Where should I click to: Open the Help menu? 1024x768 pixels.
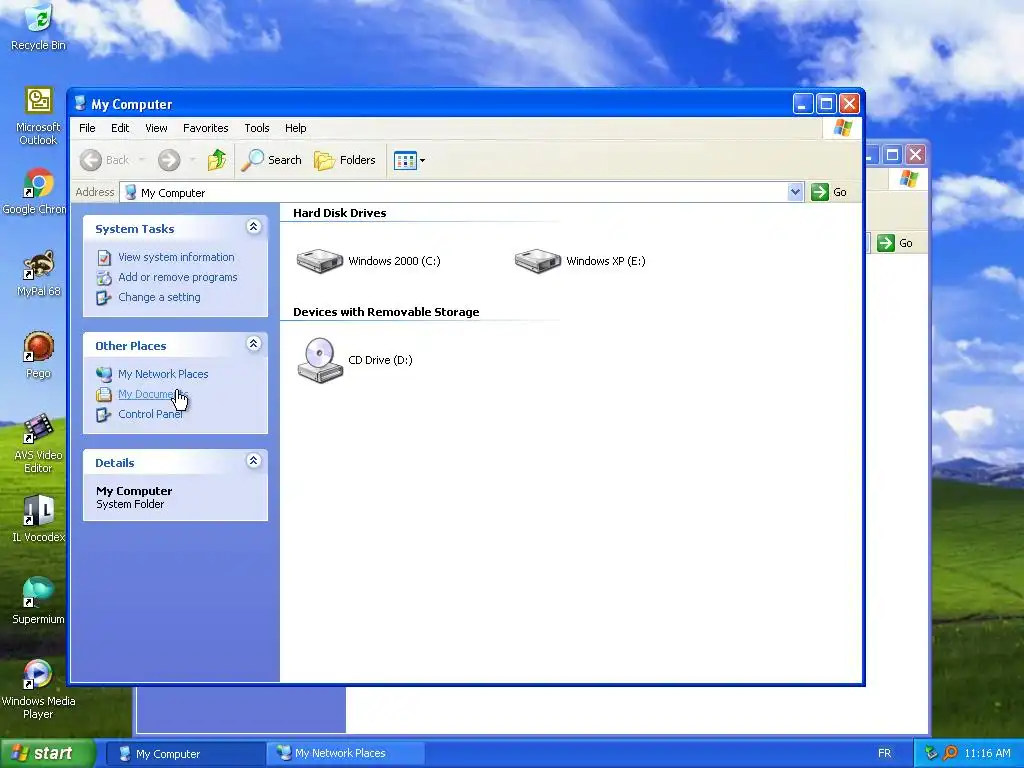[295, 128]
